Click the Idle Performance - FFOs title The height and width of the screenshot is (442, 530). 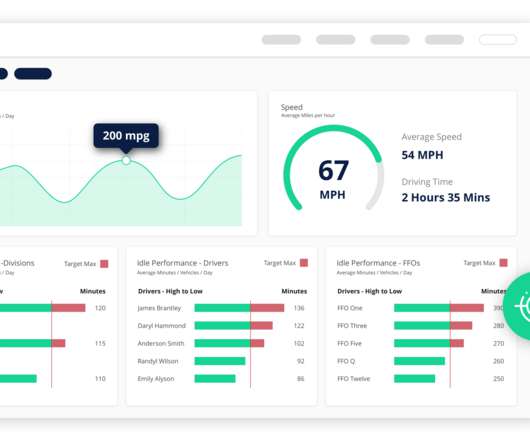(x=378, y=263)
